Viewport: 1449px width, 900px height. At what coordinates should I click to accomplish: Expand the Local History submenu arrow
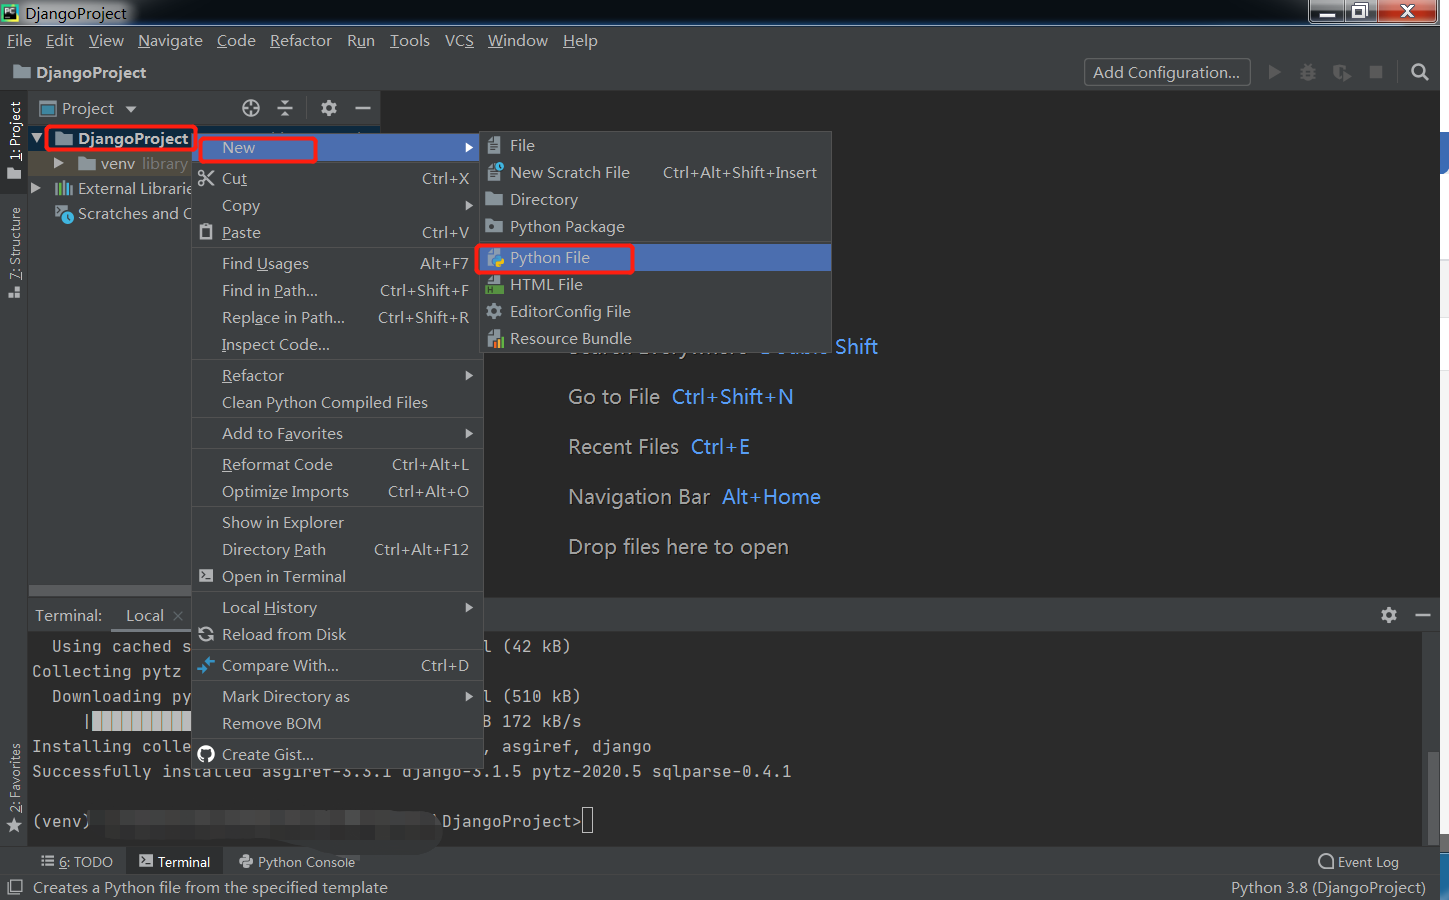(469, 607)
